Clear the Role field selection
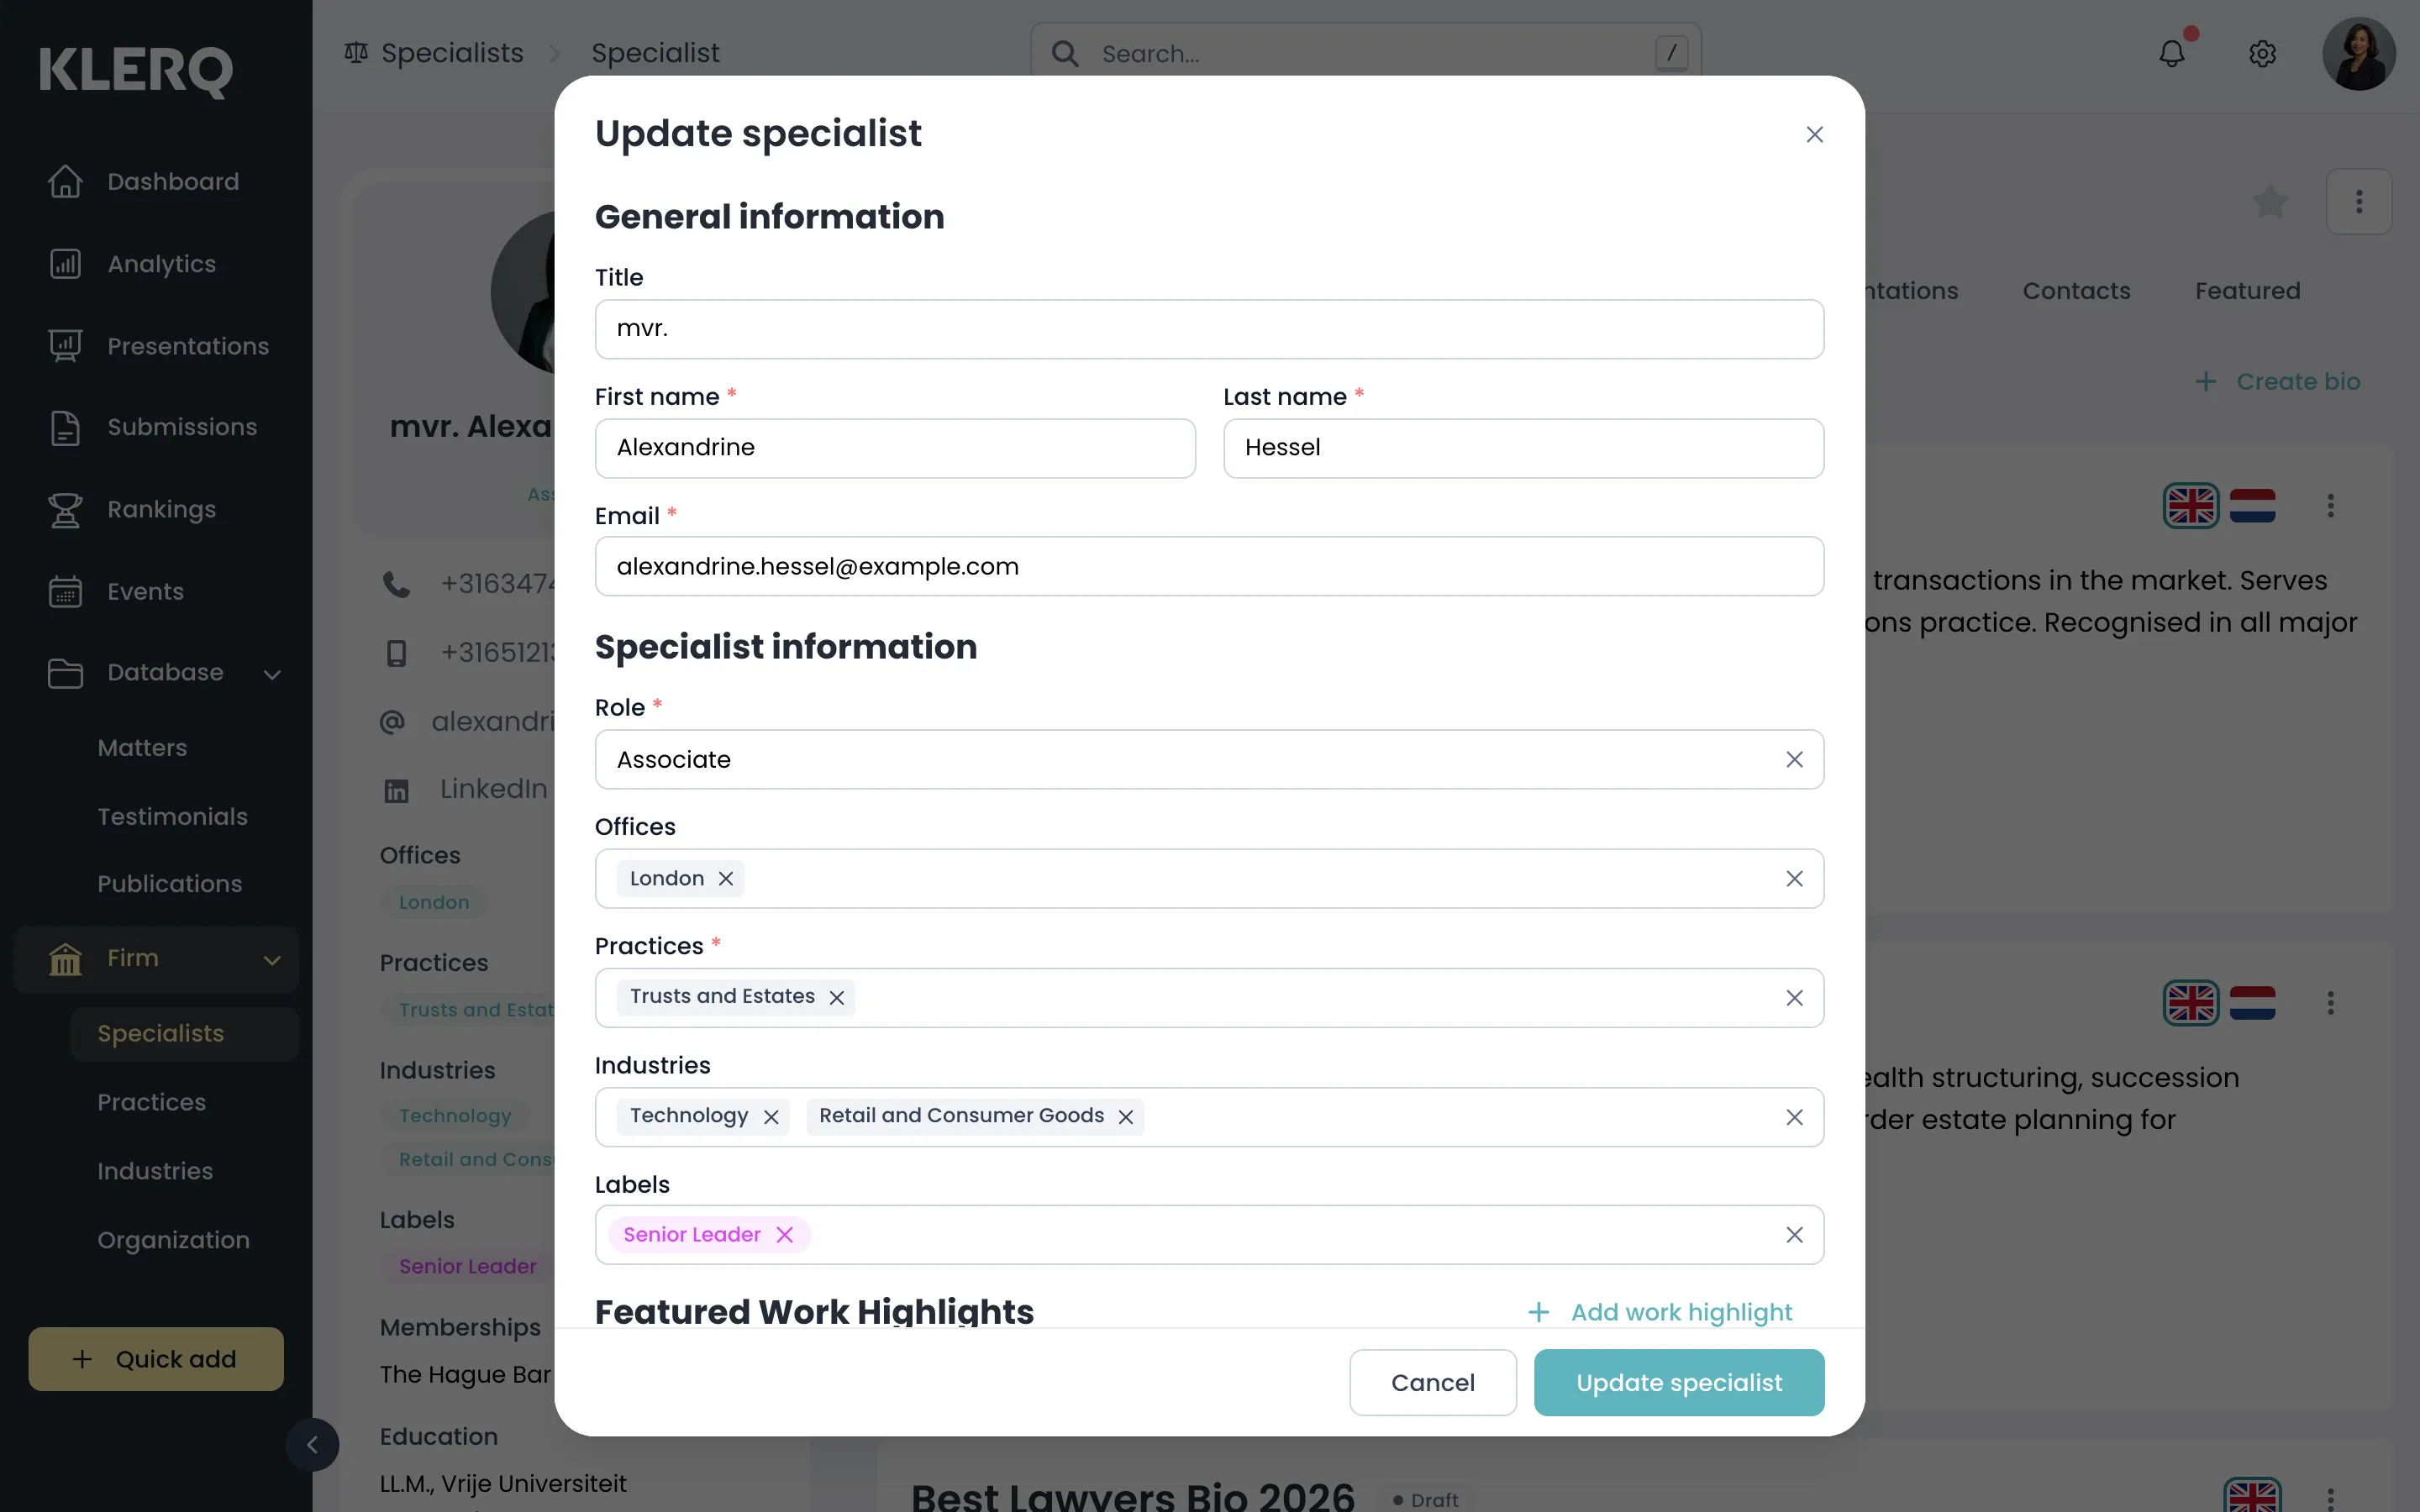This screenshot has width=2420, height=1512. [x=1794, y=759]
